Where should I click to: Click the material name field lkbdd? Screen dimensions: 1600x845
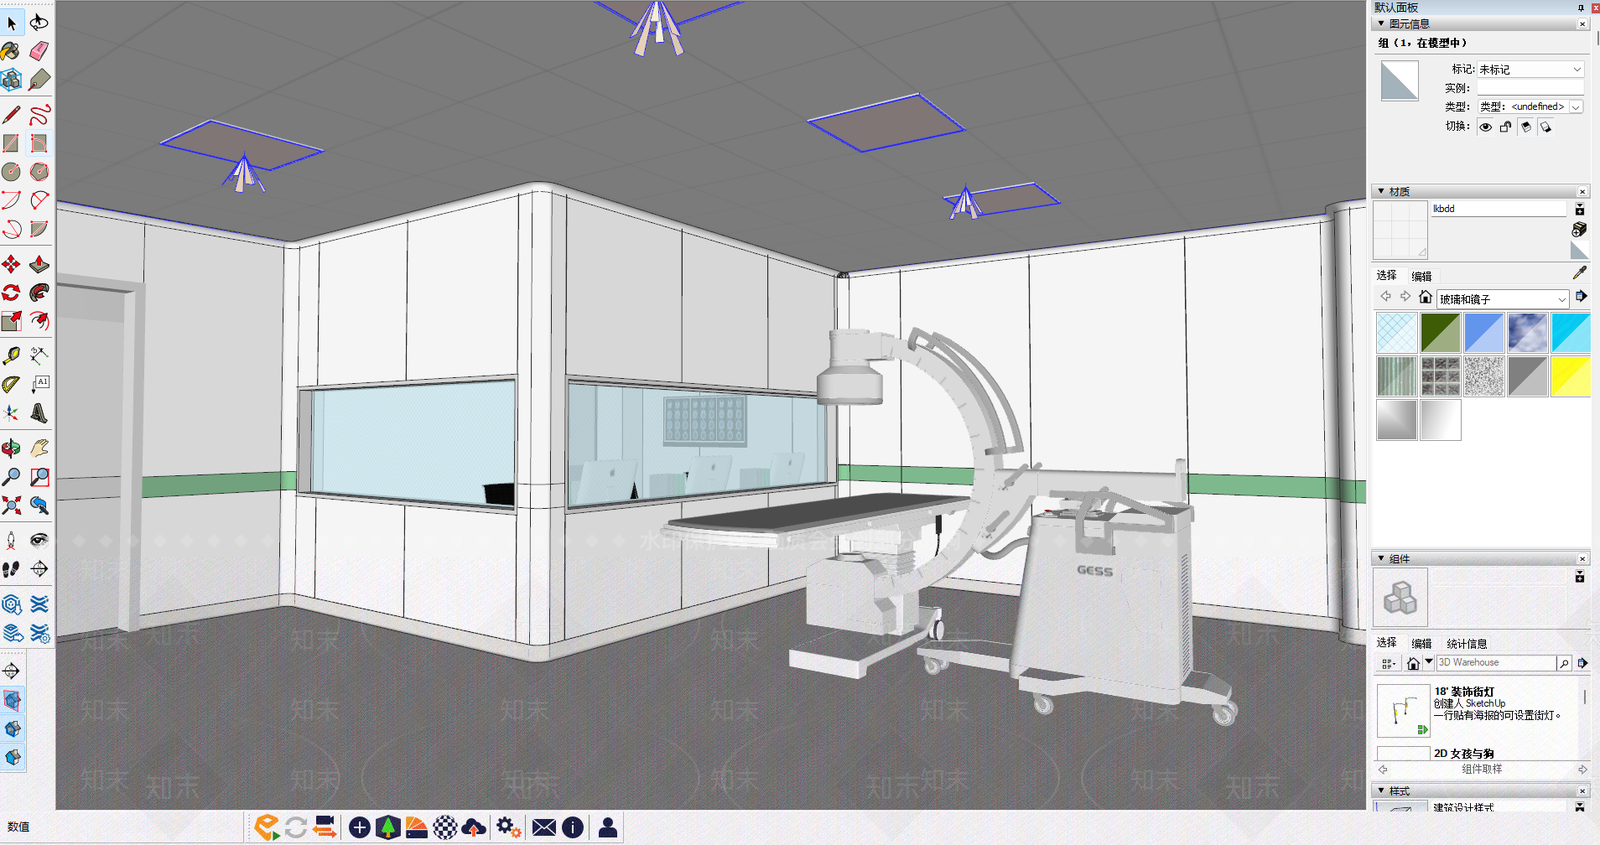(x=1498, y=209)
